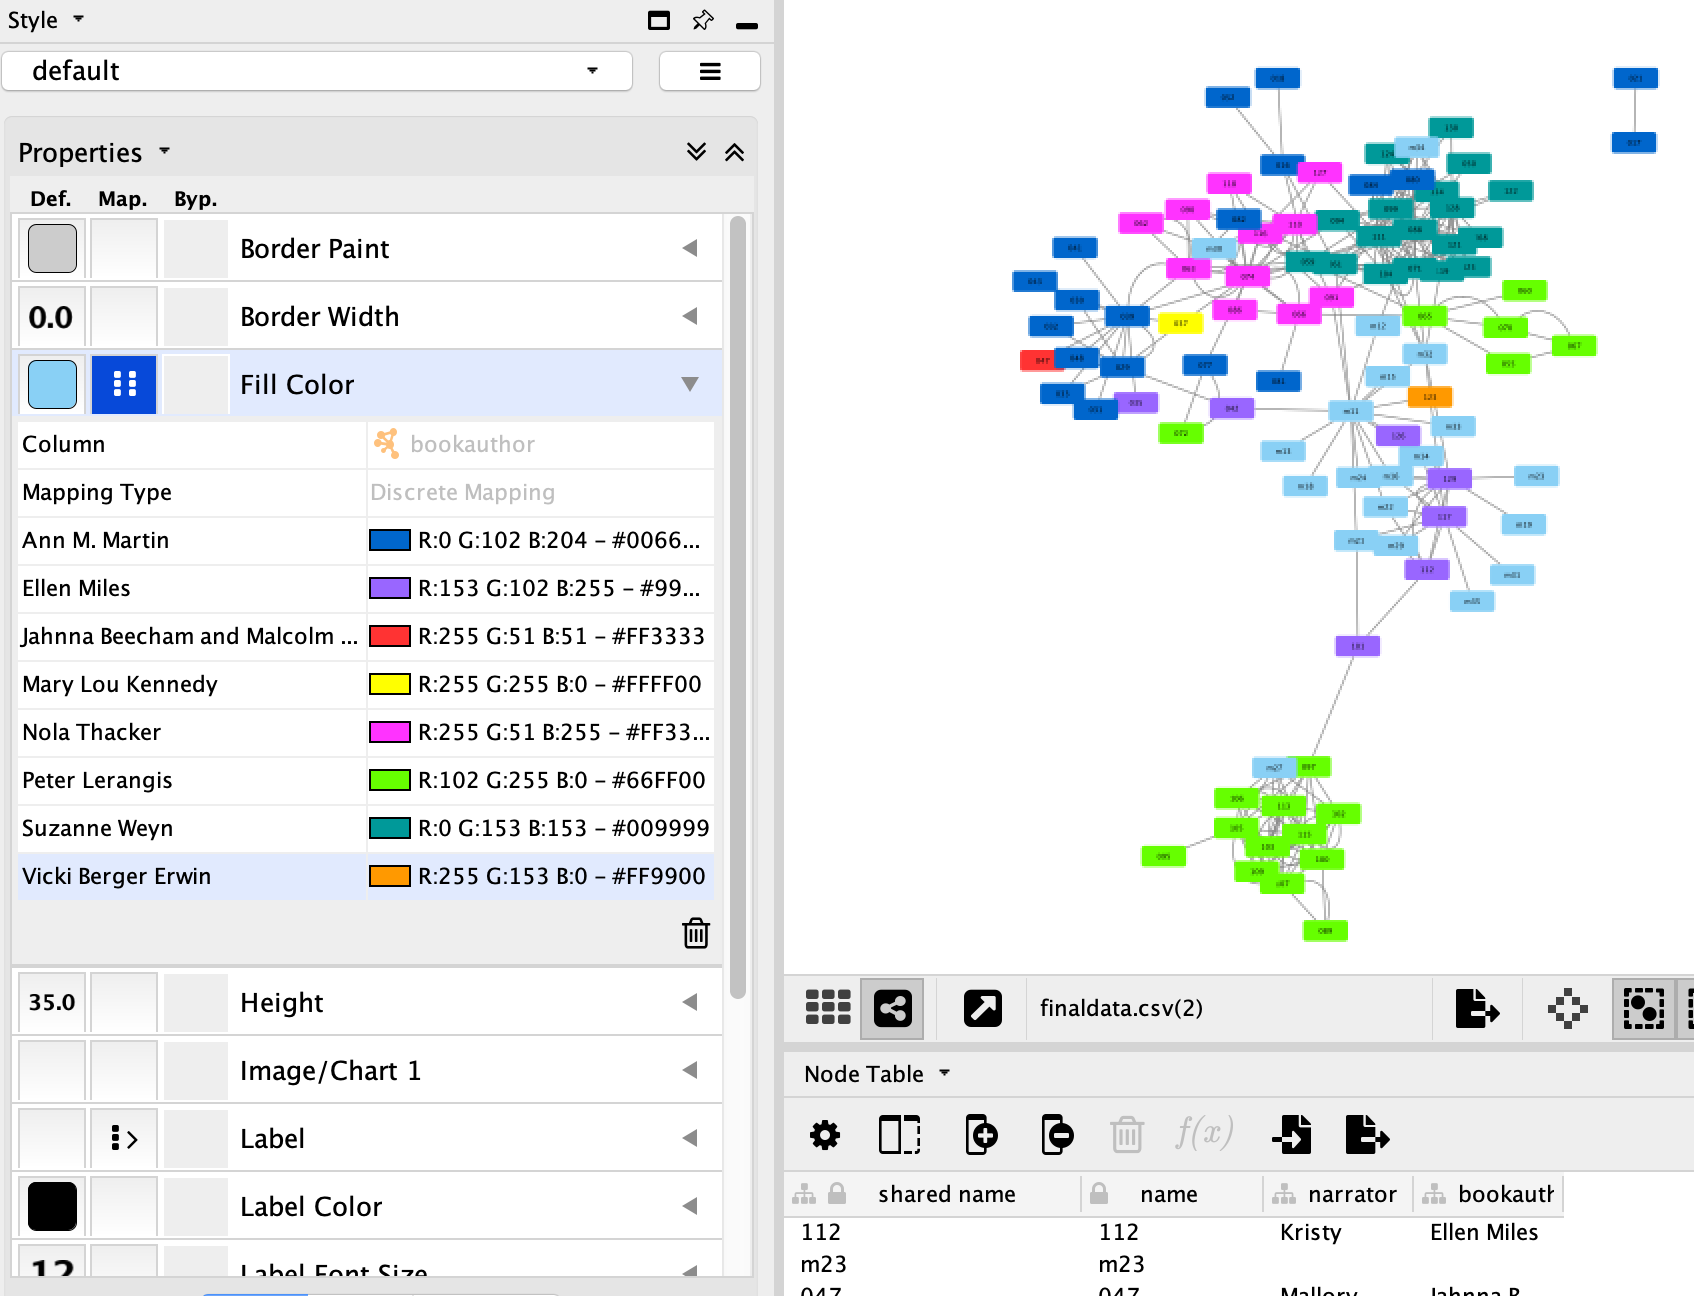Toggle the graphics detail diamond icon

[x=1567, y=1008]
